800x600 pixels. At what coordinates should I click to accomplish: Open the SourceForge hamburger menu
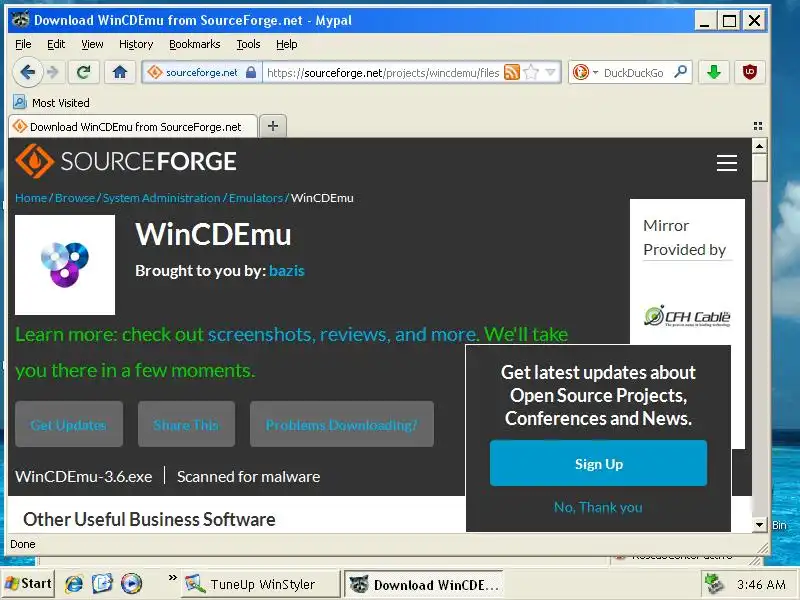click(x=727, y=163)
